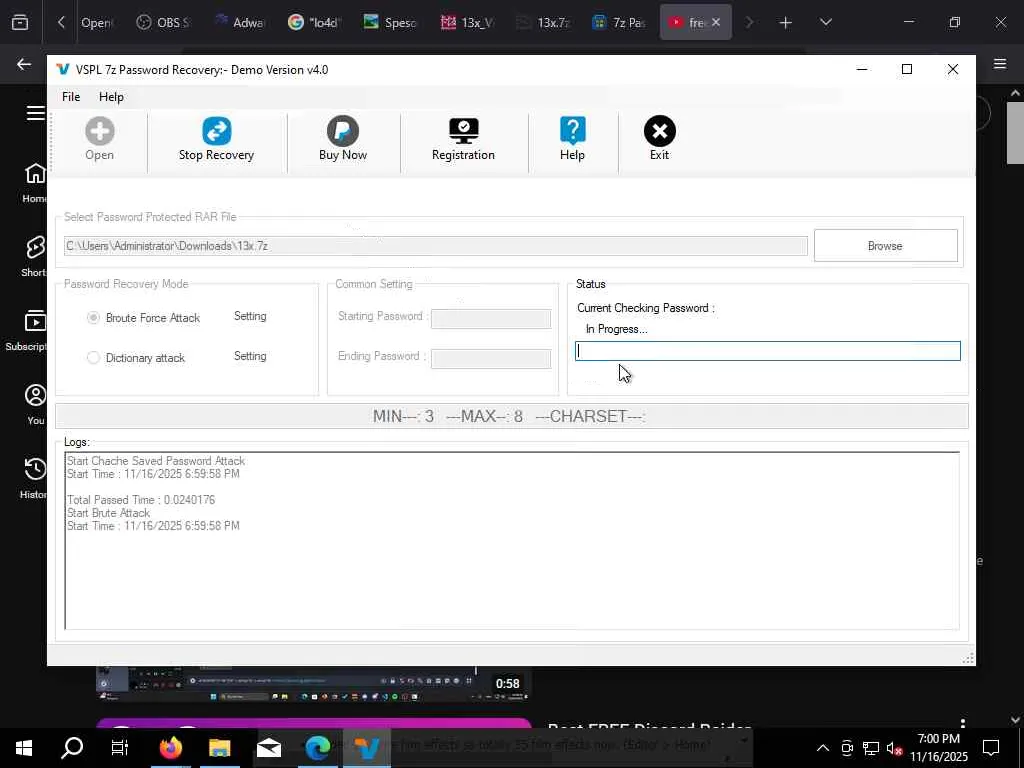Open a new browser tab
Viewport: 1024px width, 768px height.
click(x=785, y=23)
